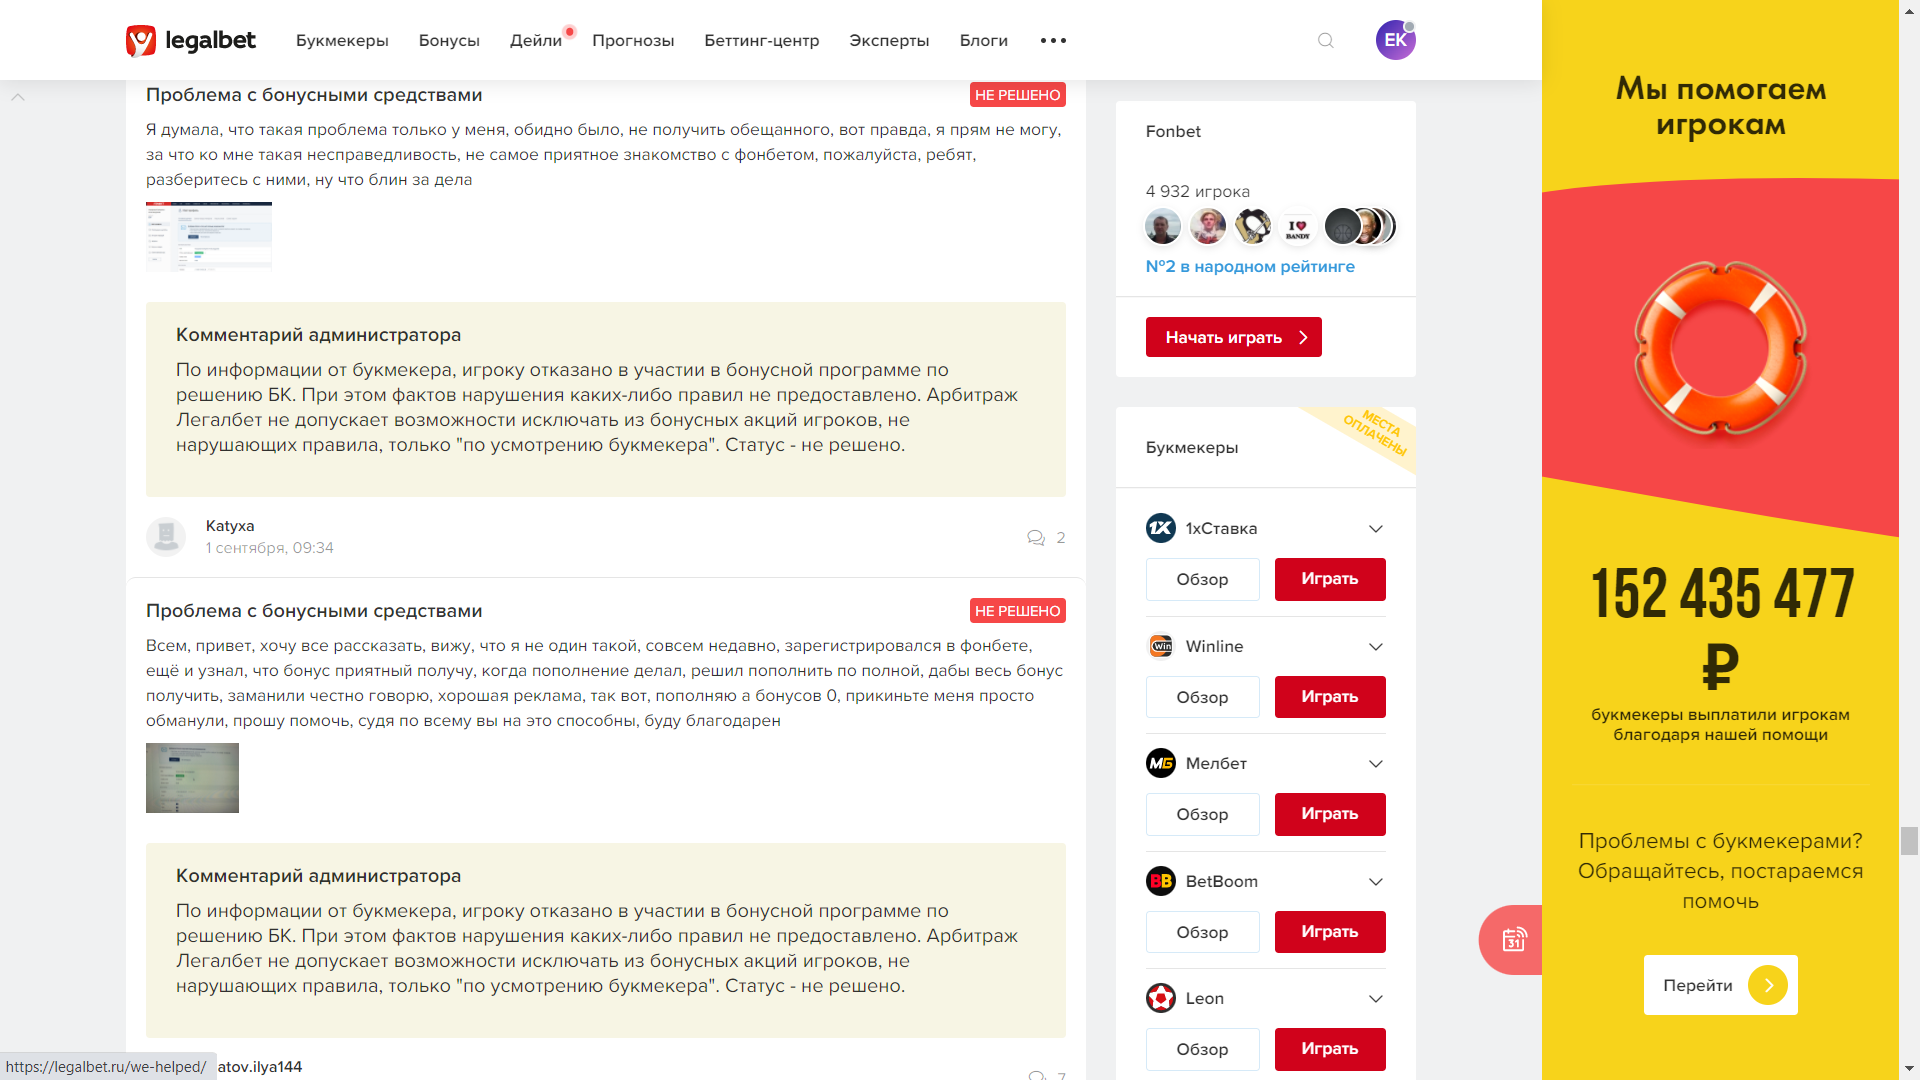This screenshot has width=1920, height=1080.
Task: Expand the Мелбет bookmaker chevron
Action: (1376, 764)
